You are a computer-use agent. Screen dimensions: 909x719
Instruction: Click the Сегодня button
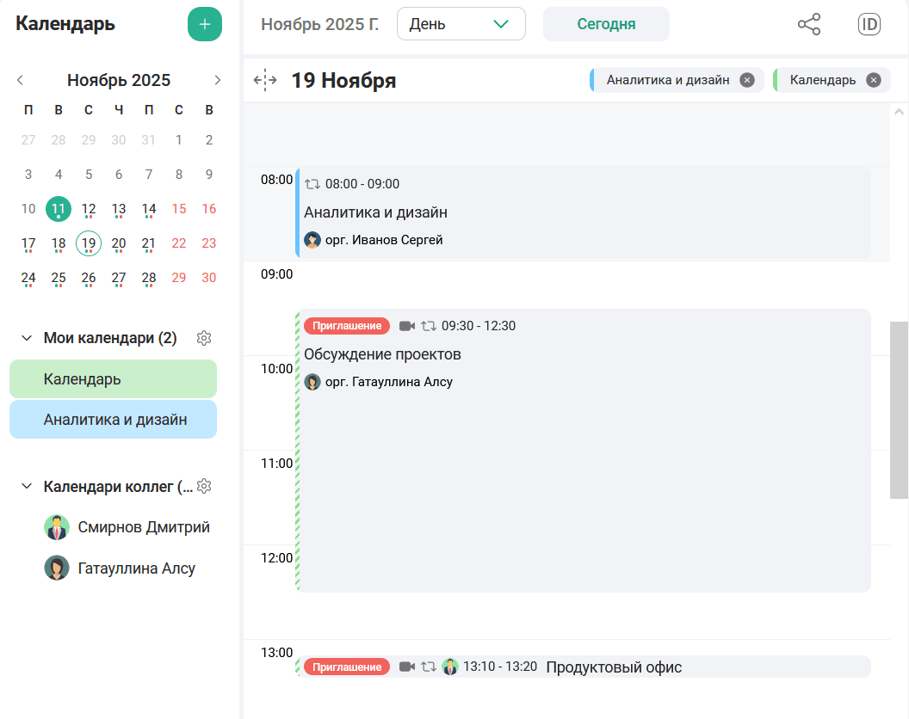[x=606, y=24]
